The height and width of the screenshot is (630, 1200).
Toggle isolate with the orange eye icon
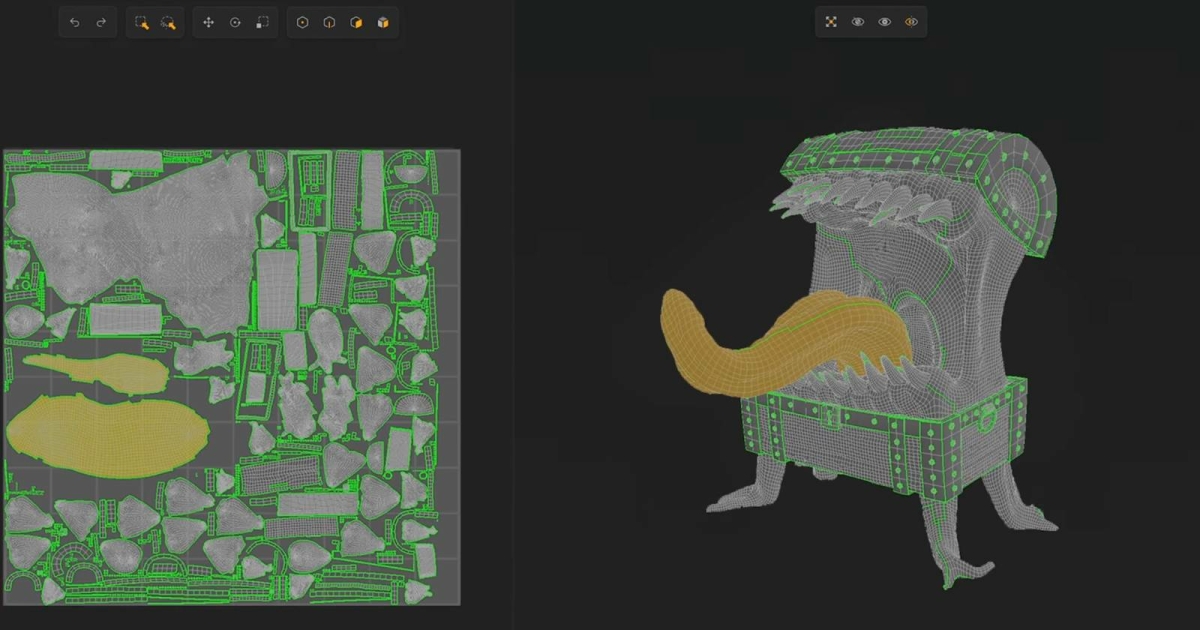pyautogui.click(x=911, y=22)
